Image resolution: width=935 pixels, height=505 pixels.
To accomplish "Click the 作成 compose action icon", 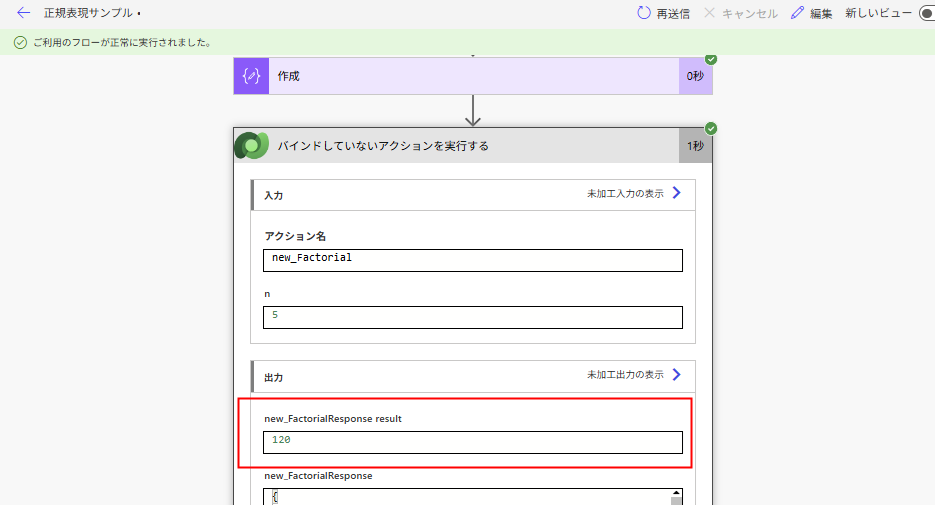I will [251, 76].
